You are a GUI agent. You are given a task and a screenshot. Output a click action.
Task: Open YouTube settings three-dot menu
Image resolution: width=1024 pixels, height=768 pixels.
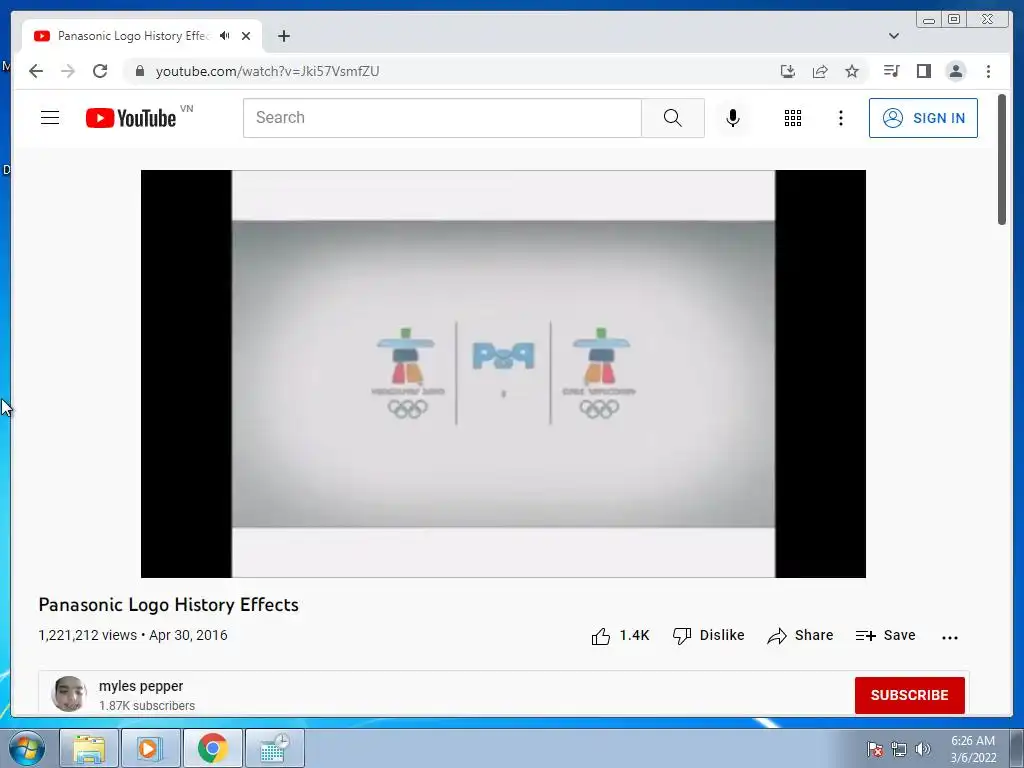point(840,118)
